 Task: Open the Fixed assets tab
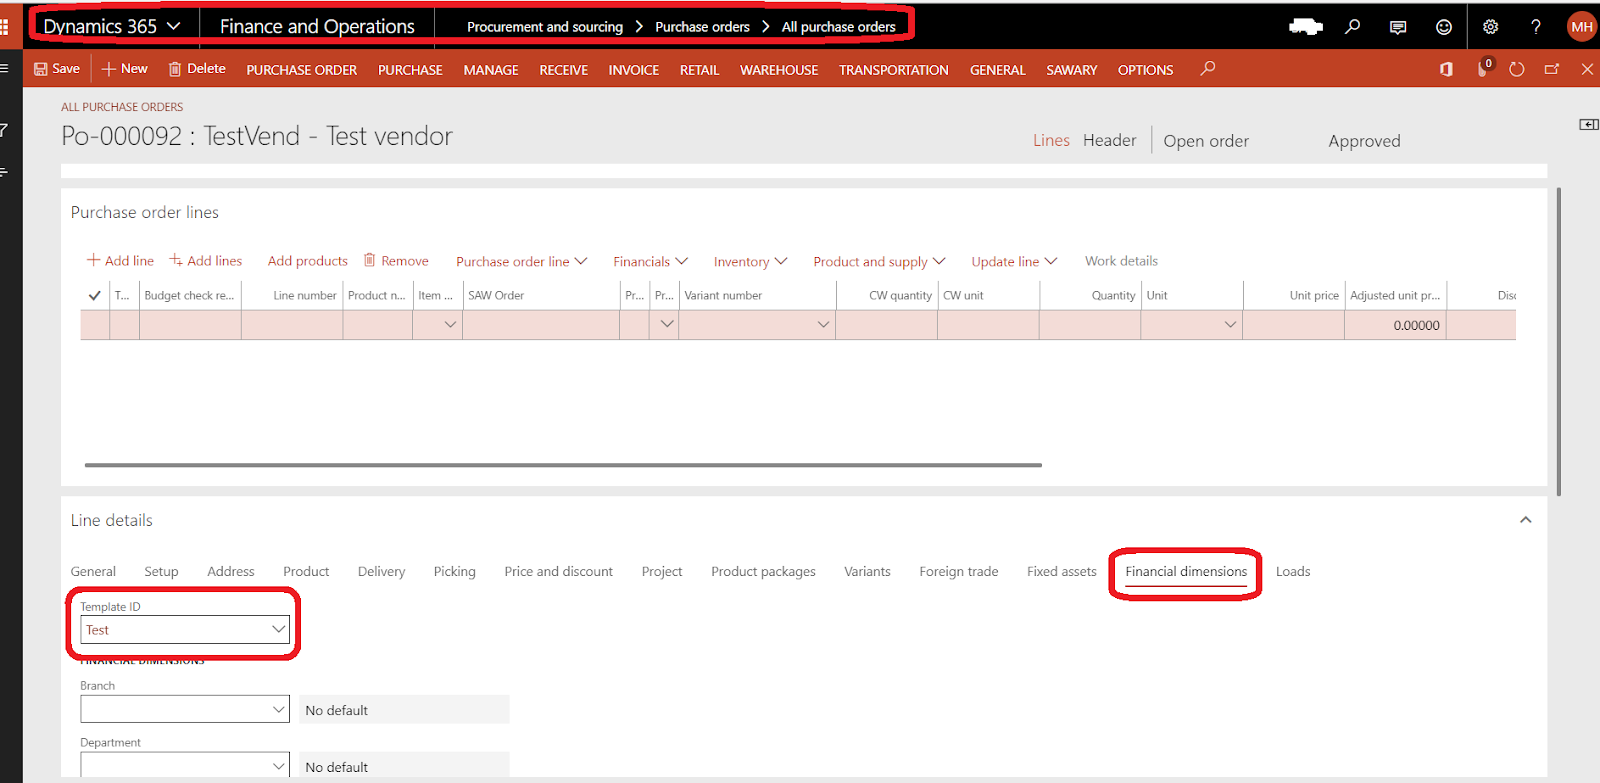click(x=1061, y=571)
